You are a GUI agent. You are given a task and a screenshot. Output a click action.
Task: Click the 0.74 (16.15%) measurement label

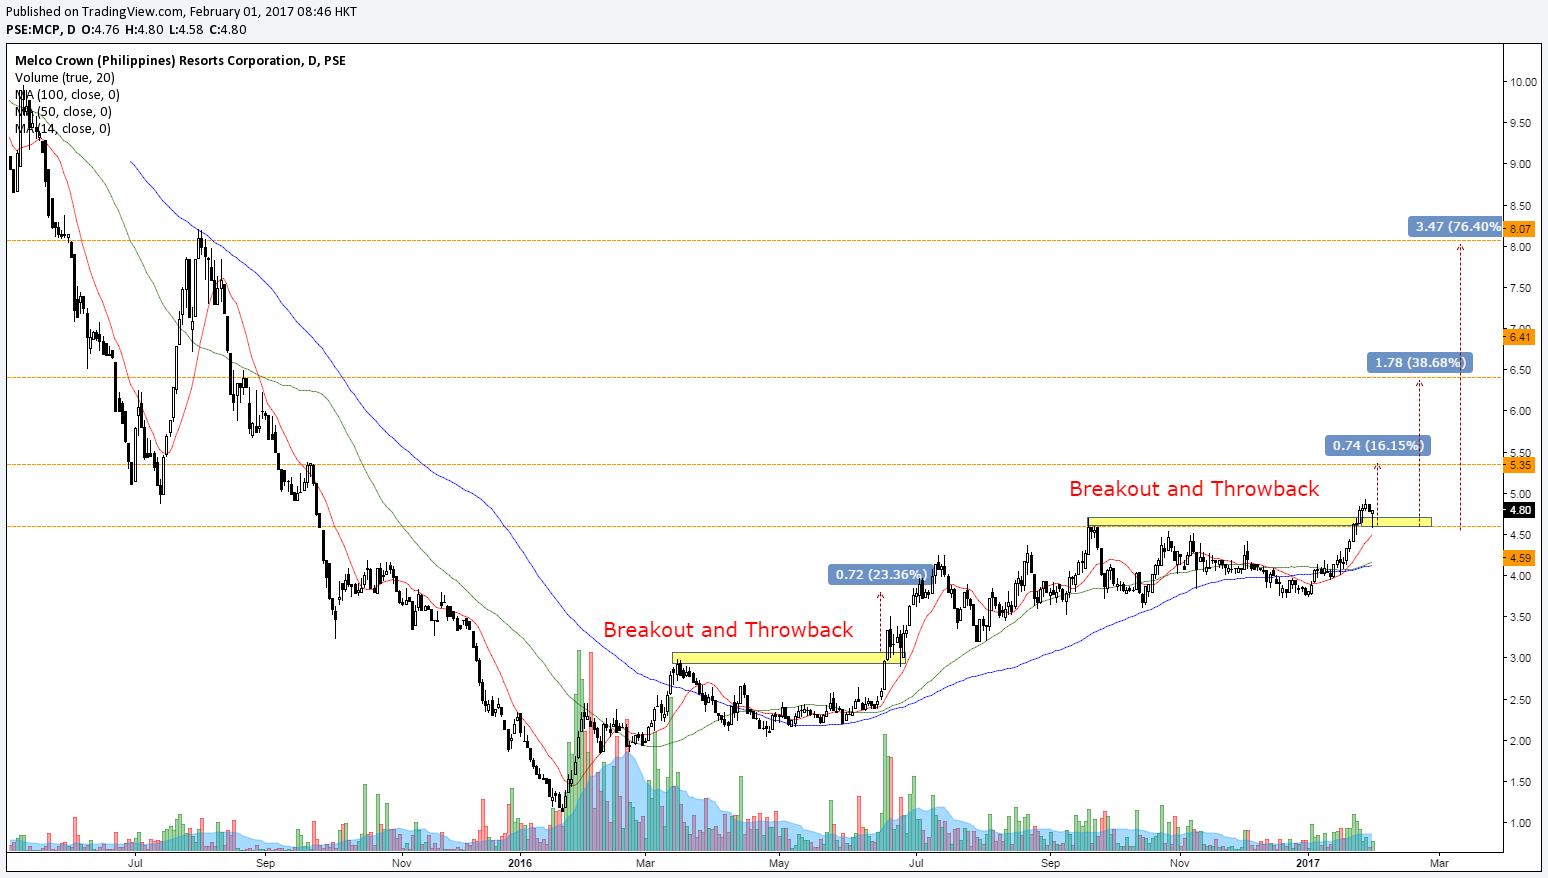(1378, 446)
